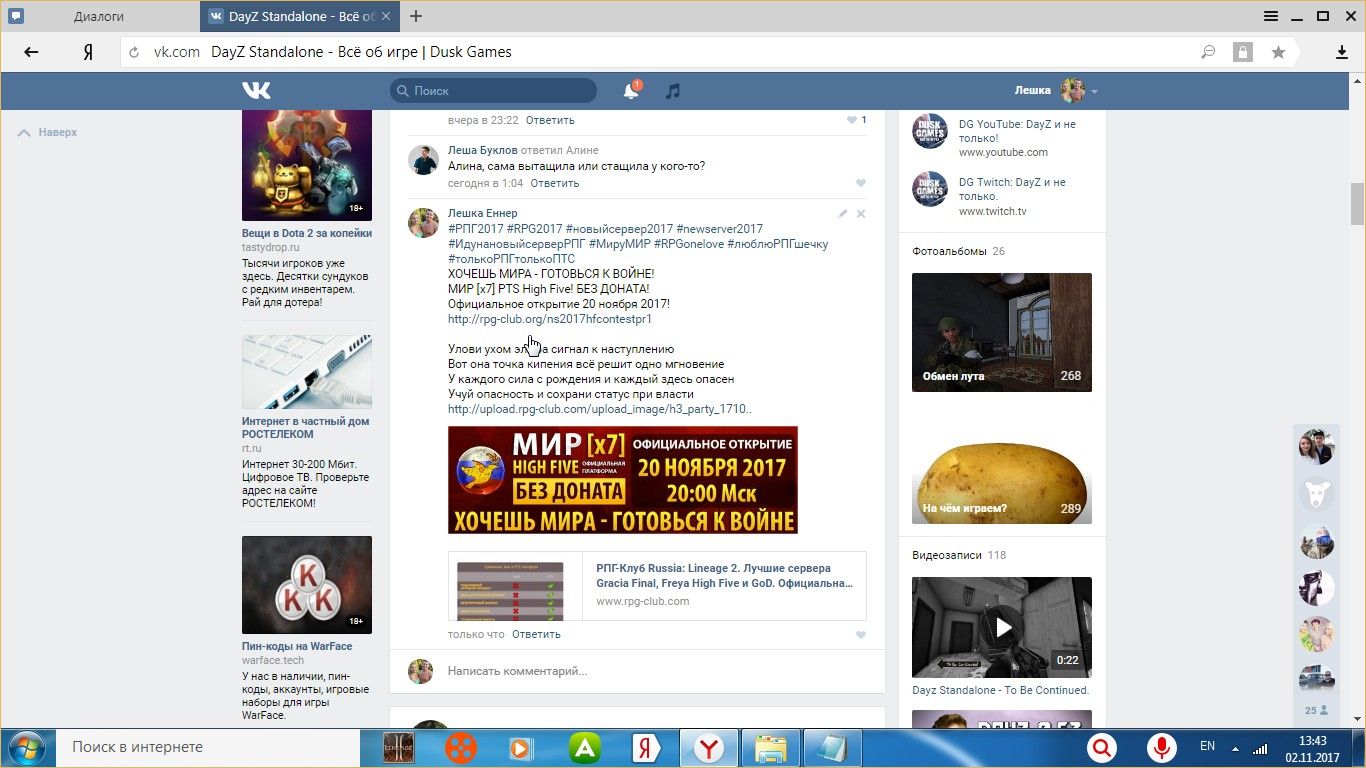Click the key-shaped icon in address bar
This screenshot has width=1366, height=768.
1209,52
